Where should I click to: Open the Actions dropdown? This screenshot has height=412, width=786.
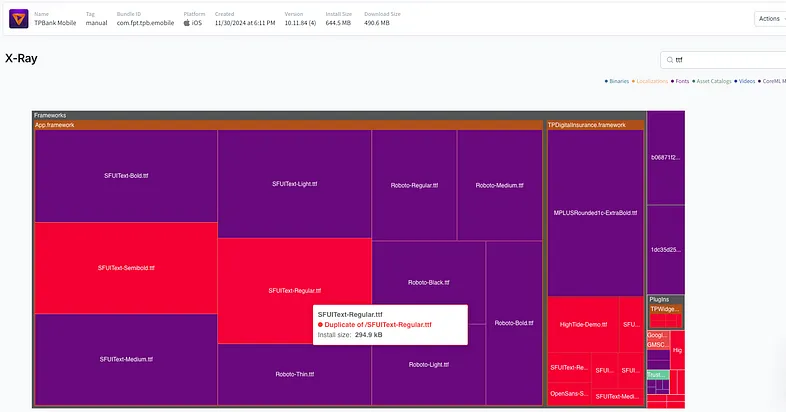[x=768, y=18]
